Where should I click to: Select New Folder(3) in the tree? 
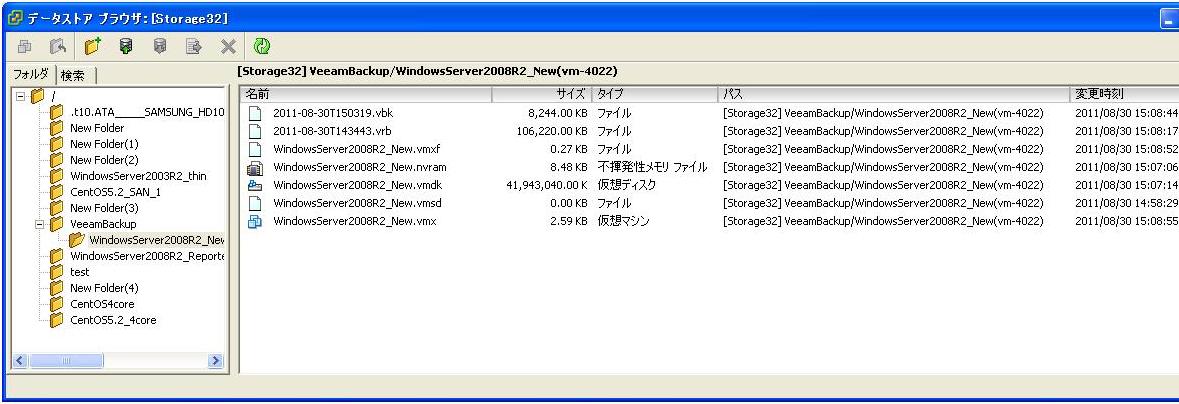[x=105, y=208]
